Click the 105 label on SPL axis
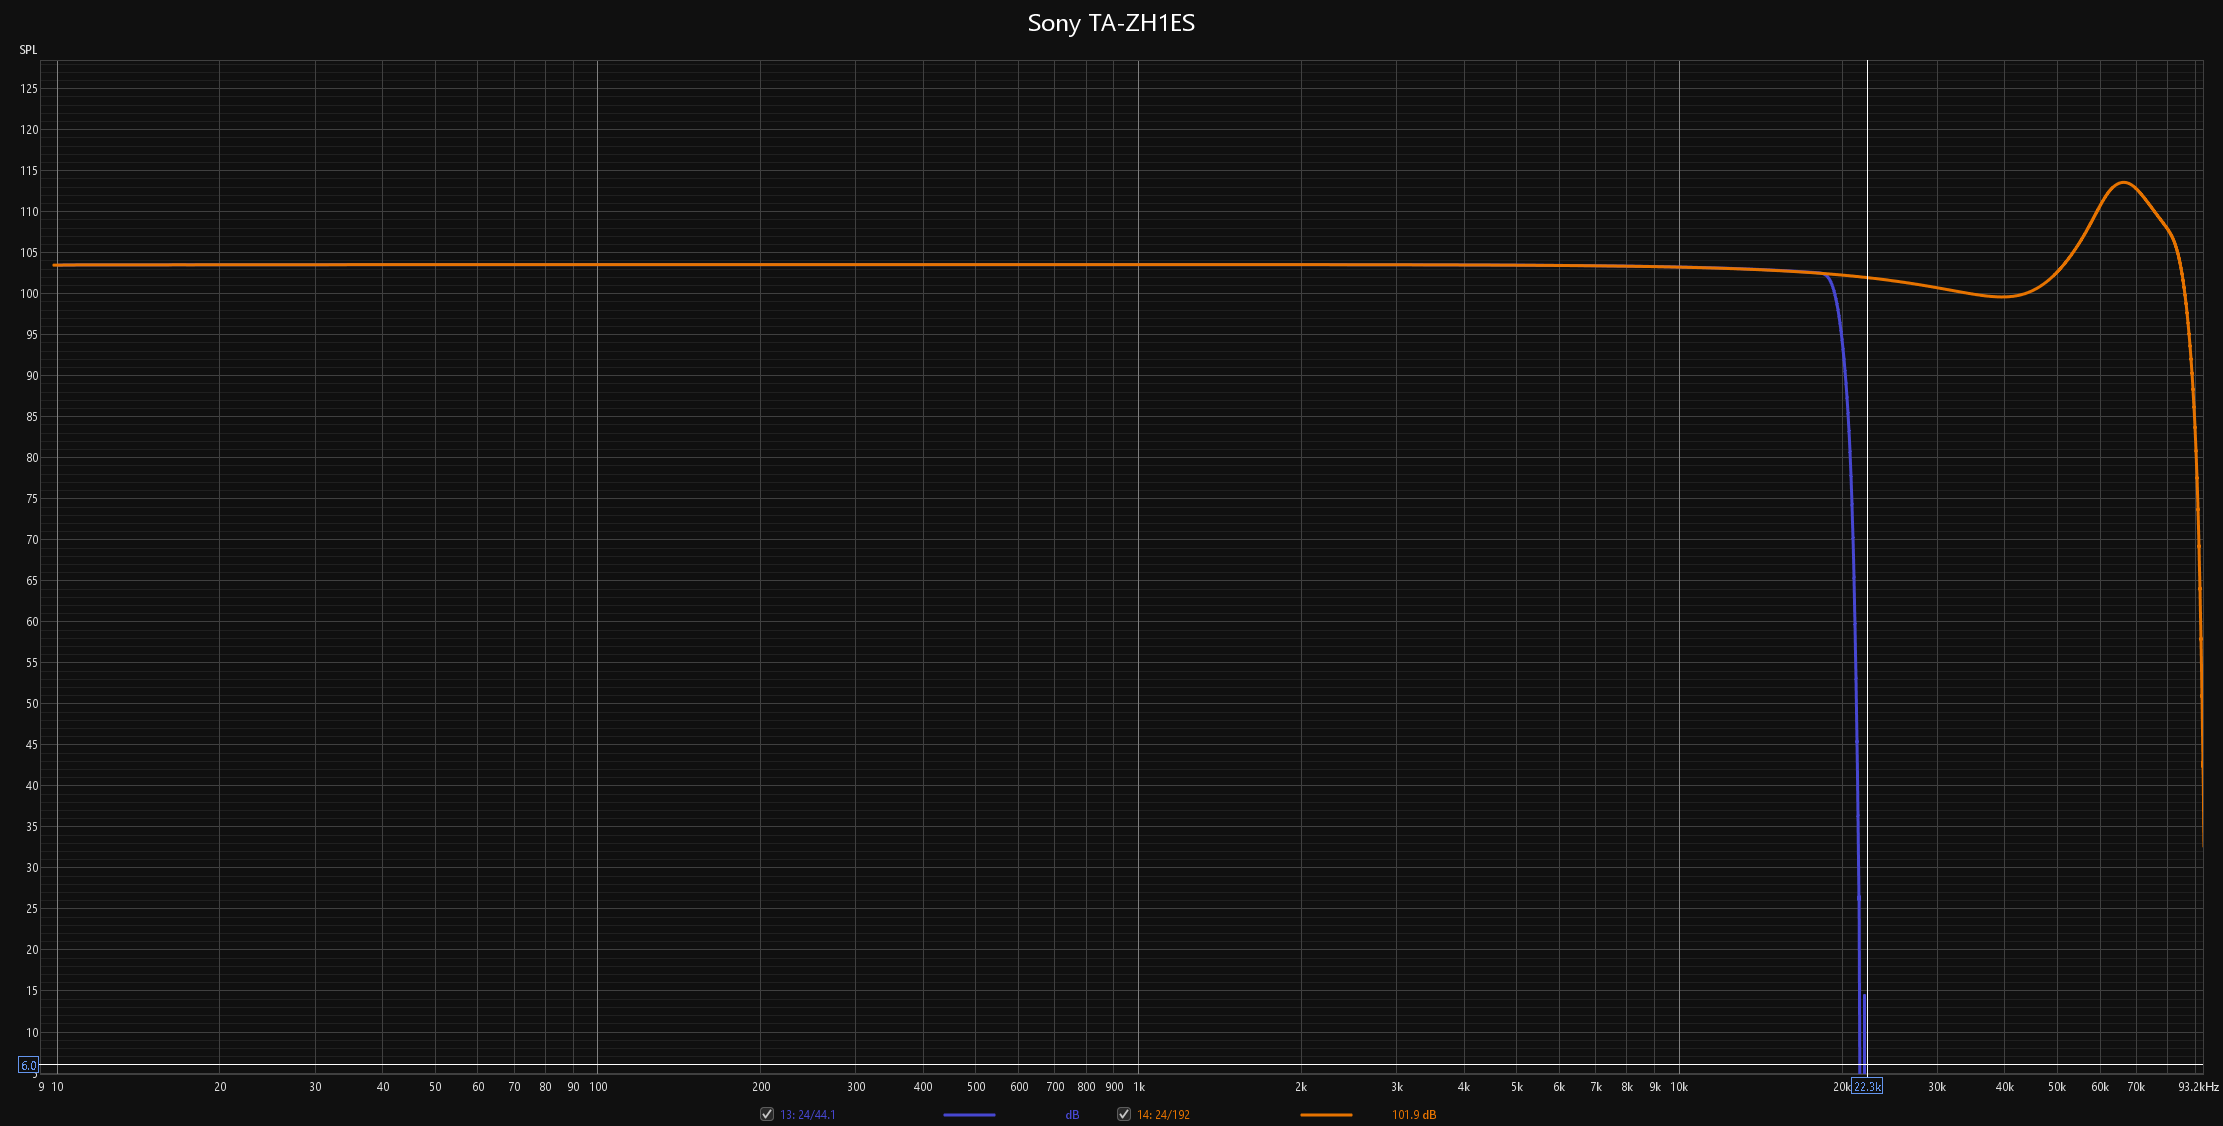The image size is (2223, 1126). [29, 253]
